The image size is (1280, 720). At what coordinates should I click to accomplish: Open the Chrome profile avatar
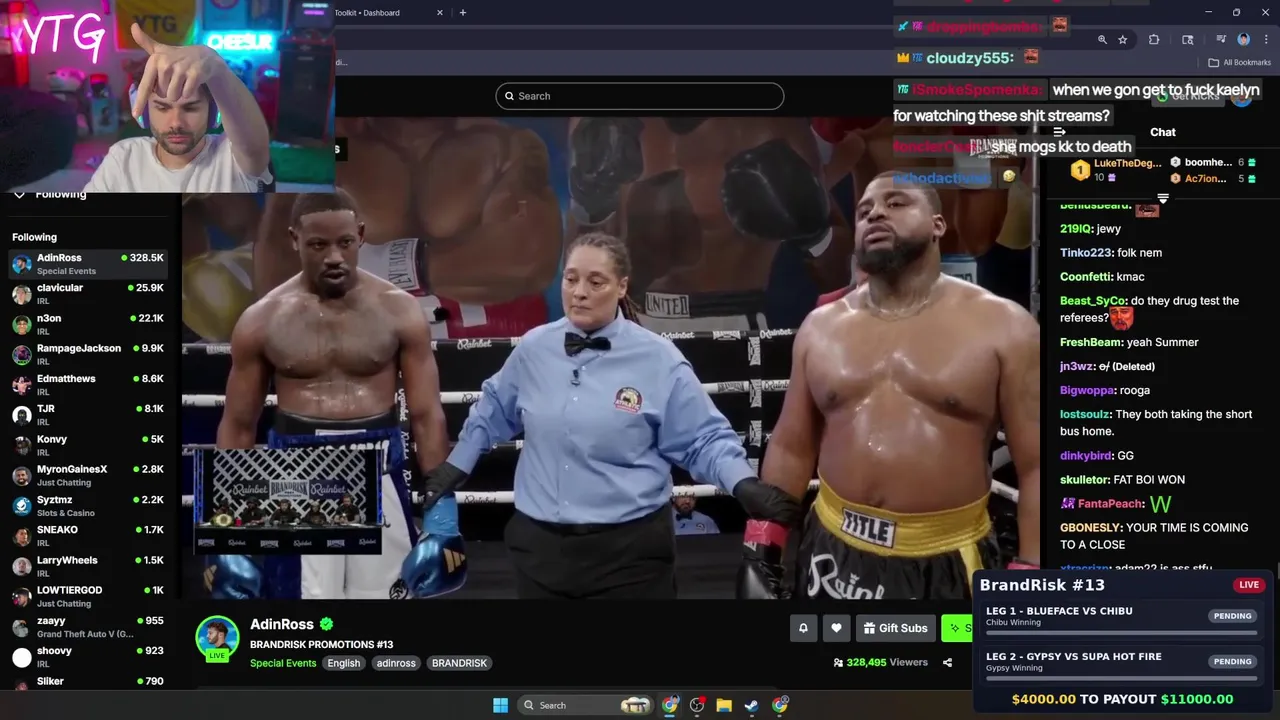1244,40
